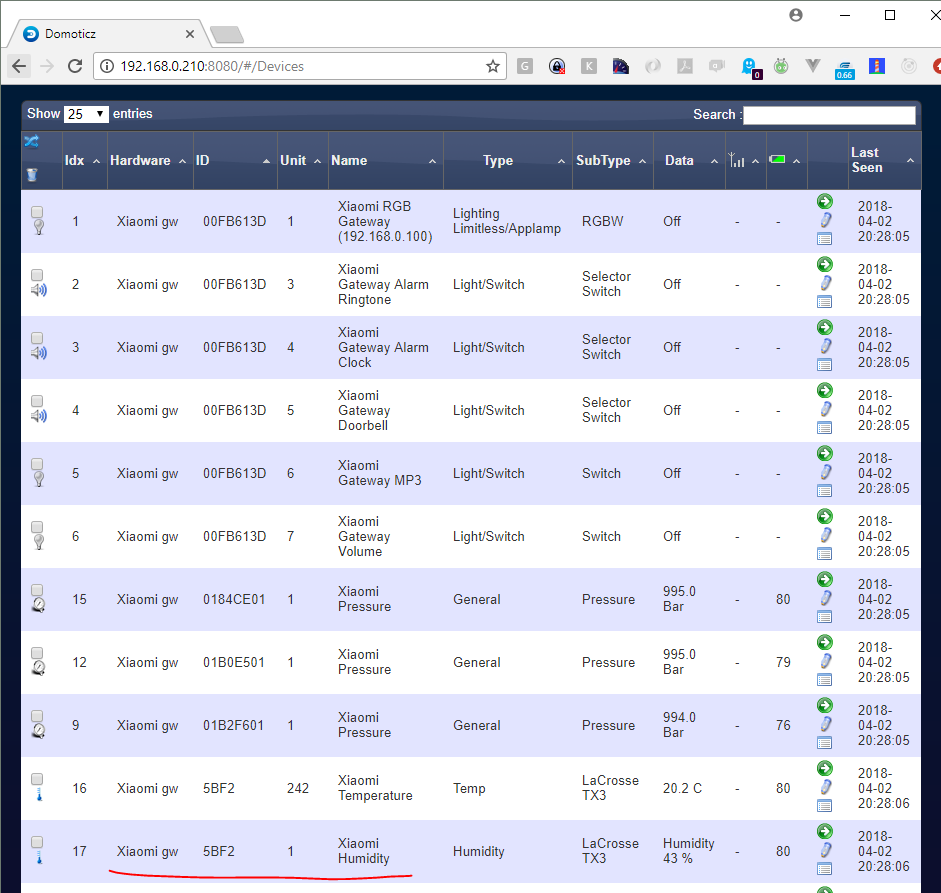Sort the table by Name column

click(x=385, y=161)
